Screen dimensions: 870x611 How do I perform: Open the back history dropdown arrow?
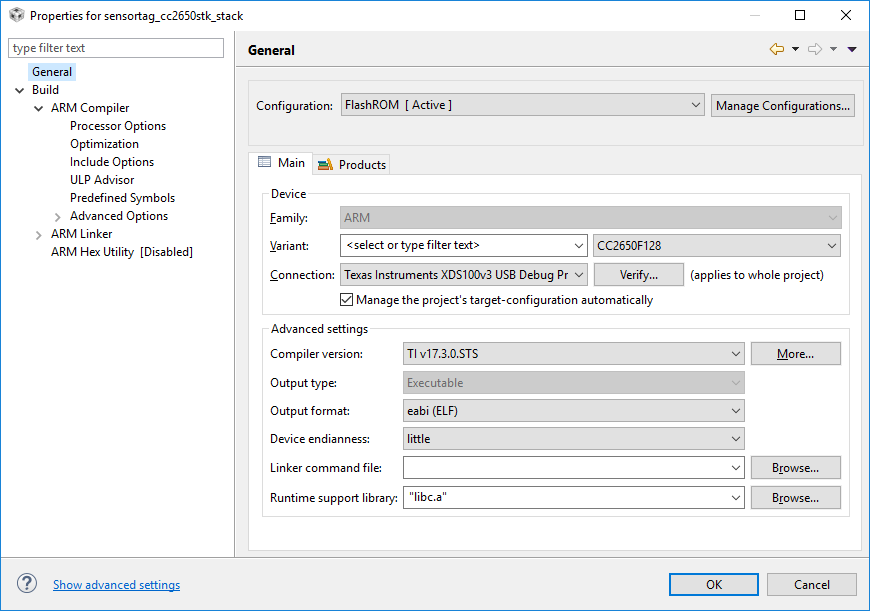point(795,49)
